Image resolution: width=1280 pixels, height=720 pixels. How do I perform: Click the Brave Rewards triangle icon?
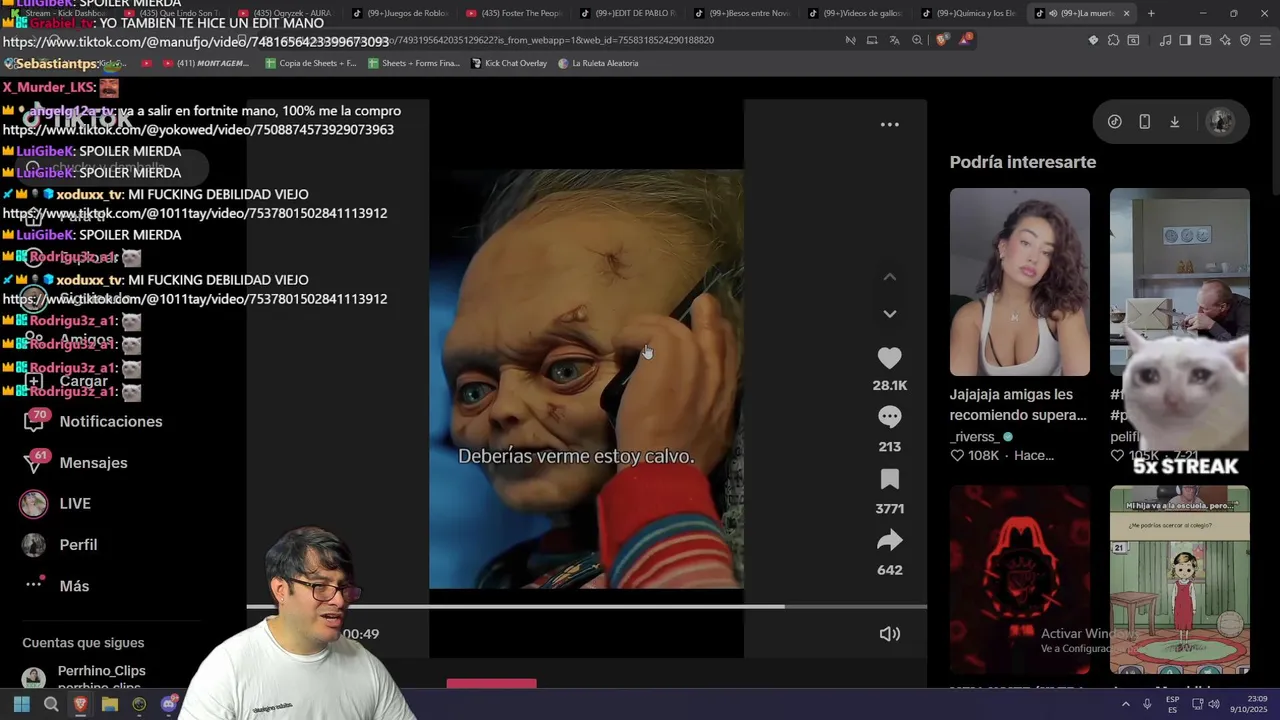[965, 40]
